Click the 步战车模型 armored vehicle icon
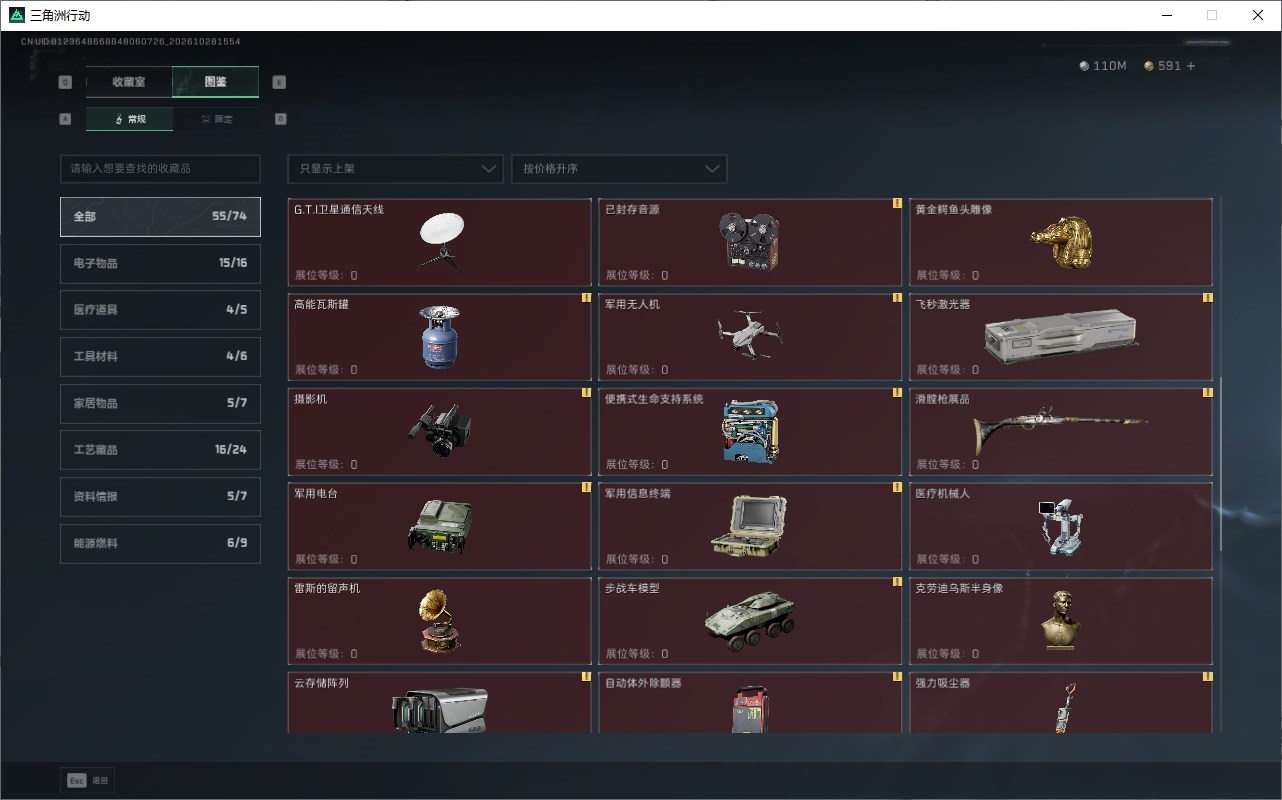Image resolution: width=1282 pixels, height=800 pixels. pos(749,623)
